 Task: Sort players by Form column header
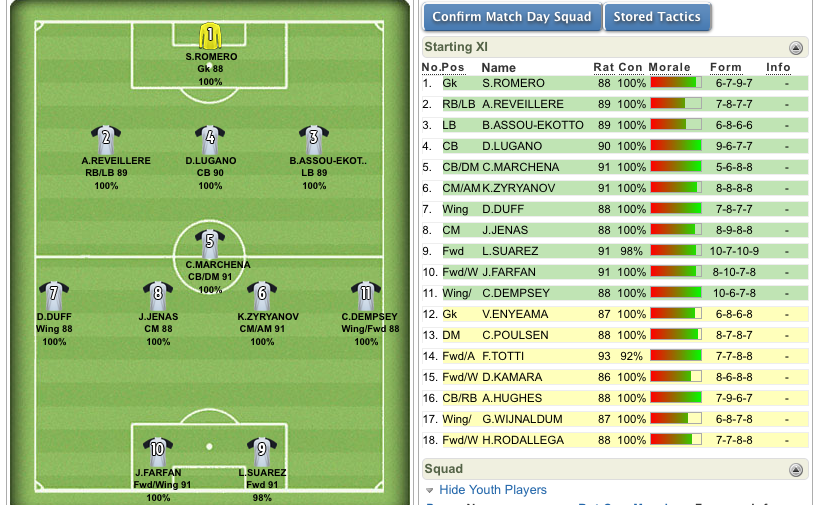[x=725, y=67]
